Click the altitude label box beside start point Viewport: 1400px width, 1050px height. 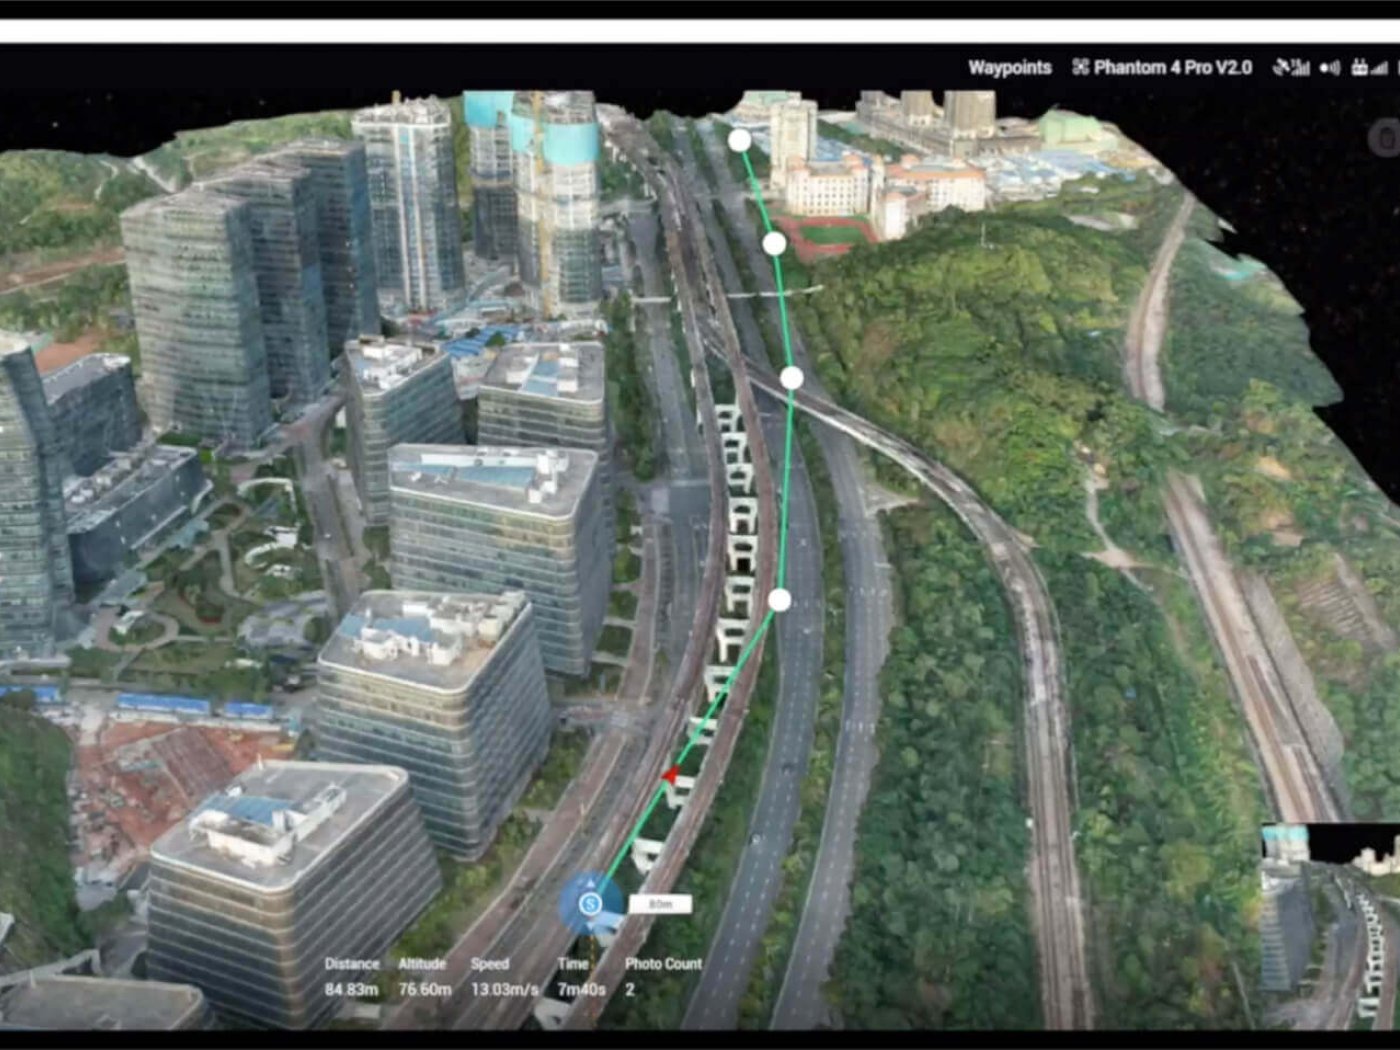click(x=660, y=904)
